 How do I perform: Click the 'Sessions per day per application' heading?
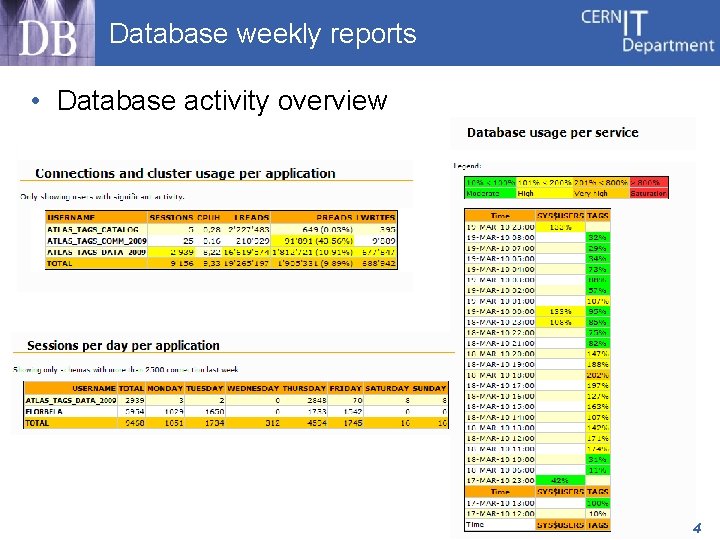123,345
